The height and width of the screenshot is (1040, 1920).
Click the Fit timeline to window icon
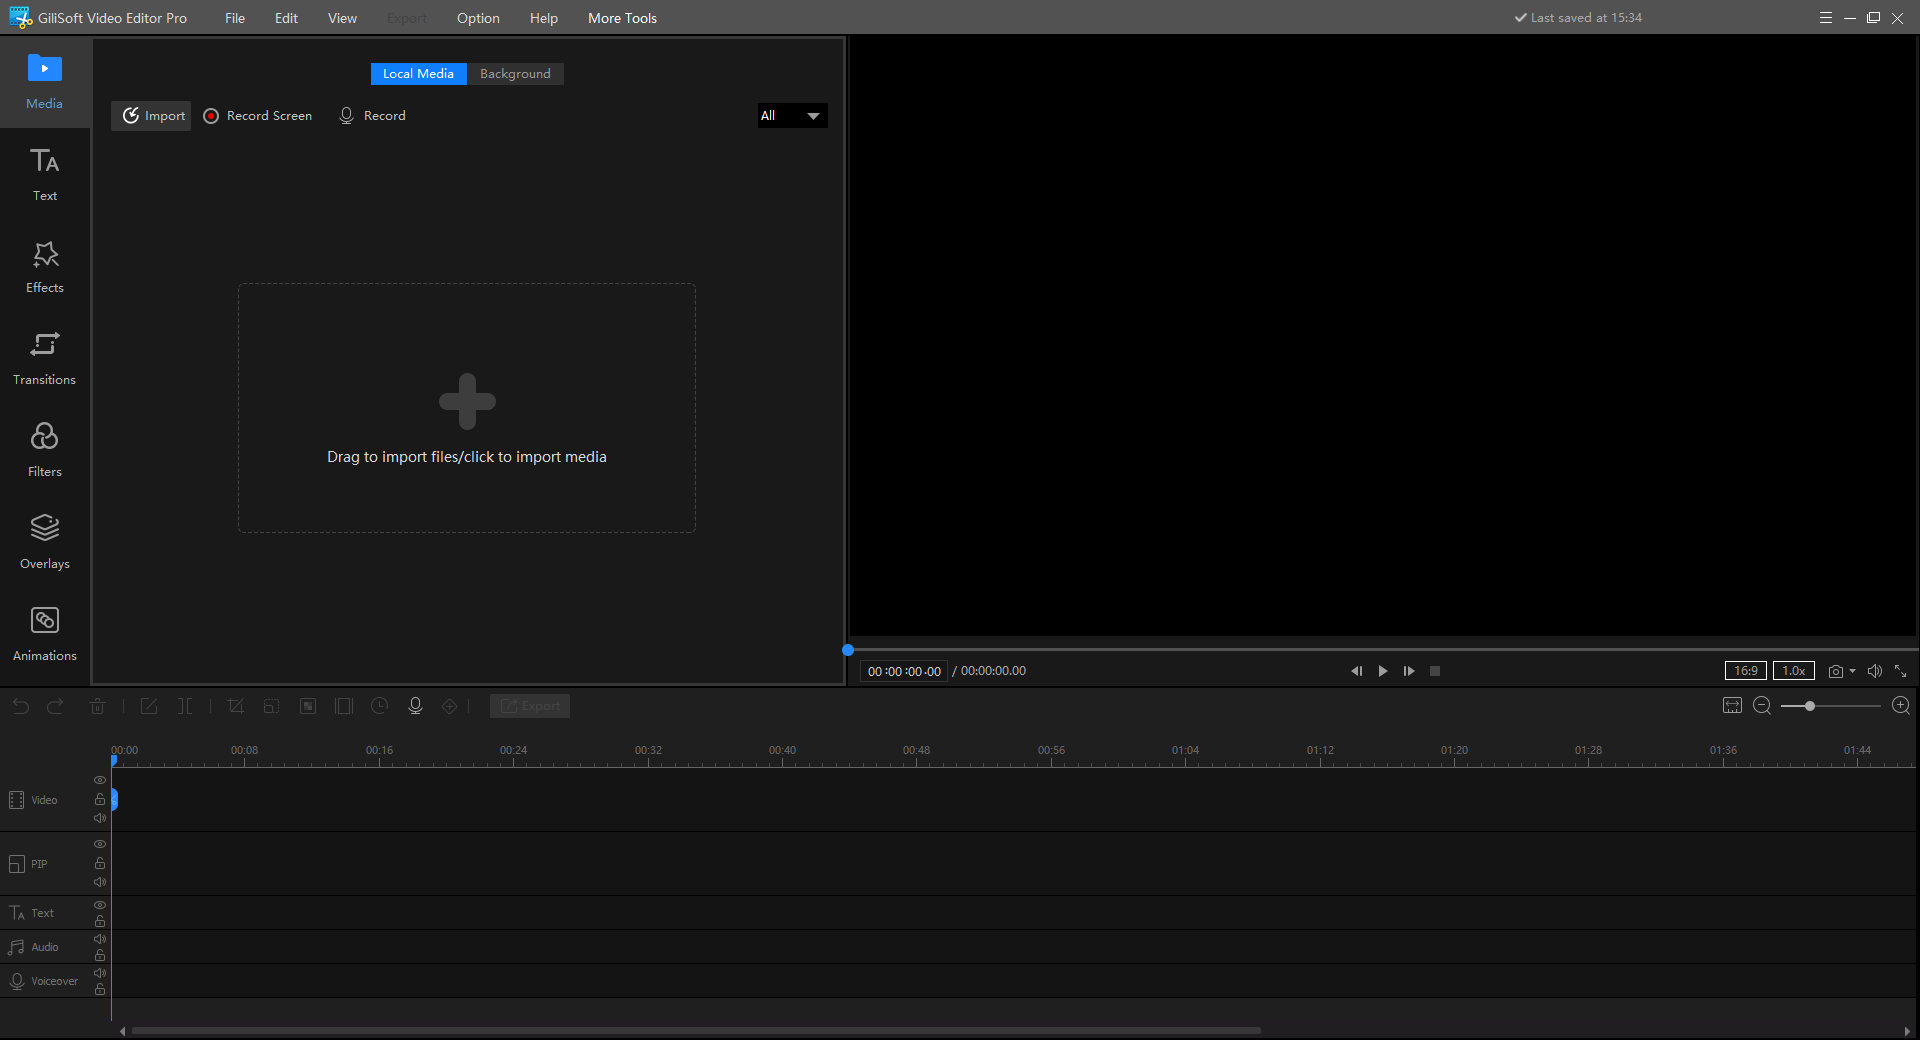(x=1733, y=706)
